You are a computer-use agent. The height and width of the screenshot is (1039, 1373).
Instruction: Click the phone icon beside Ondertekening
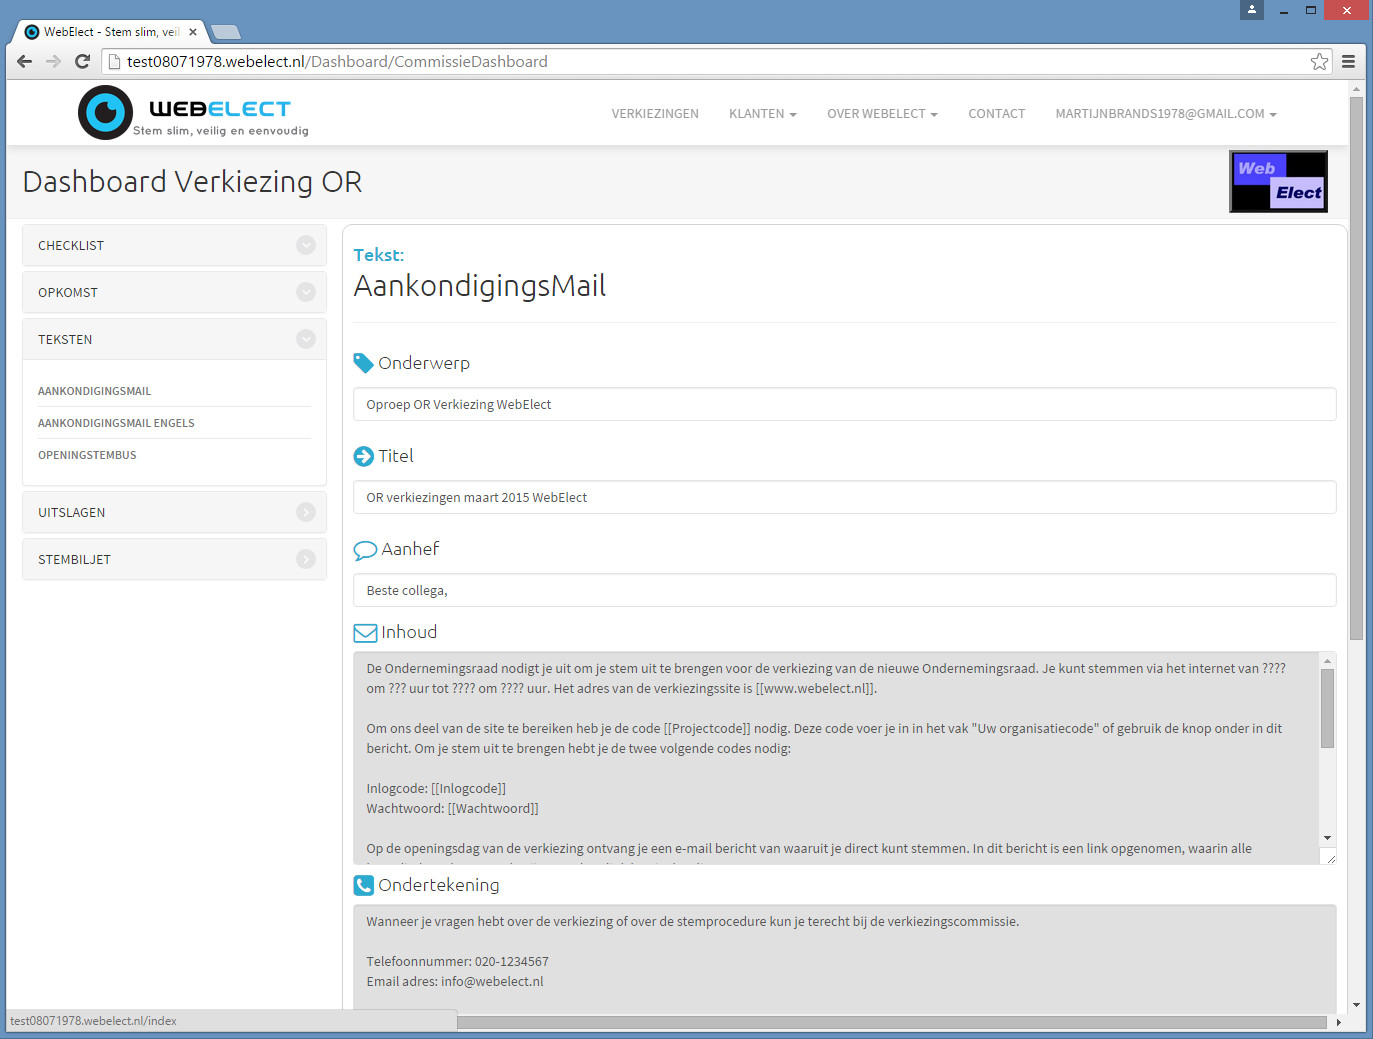[x=363, y=885]
